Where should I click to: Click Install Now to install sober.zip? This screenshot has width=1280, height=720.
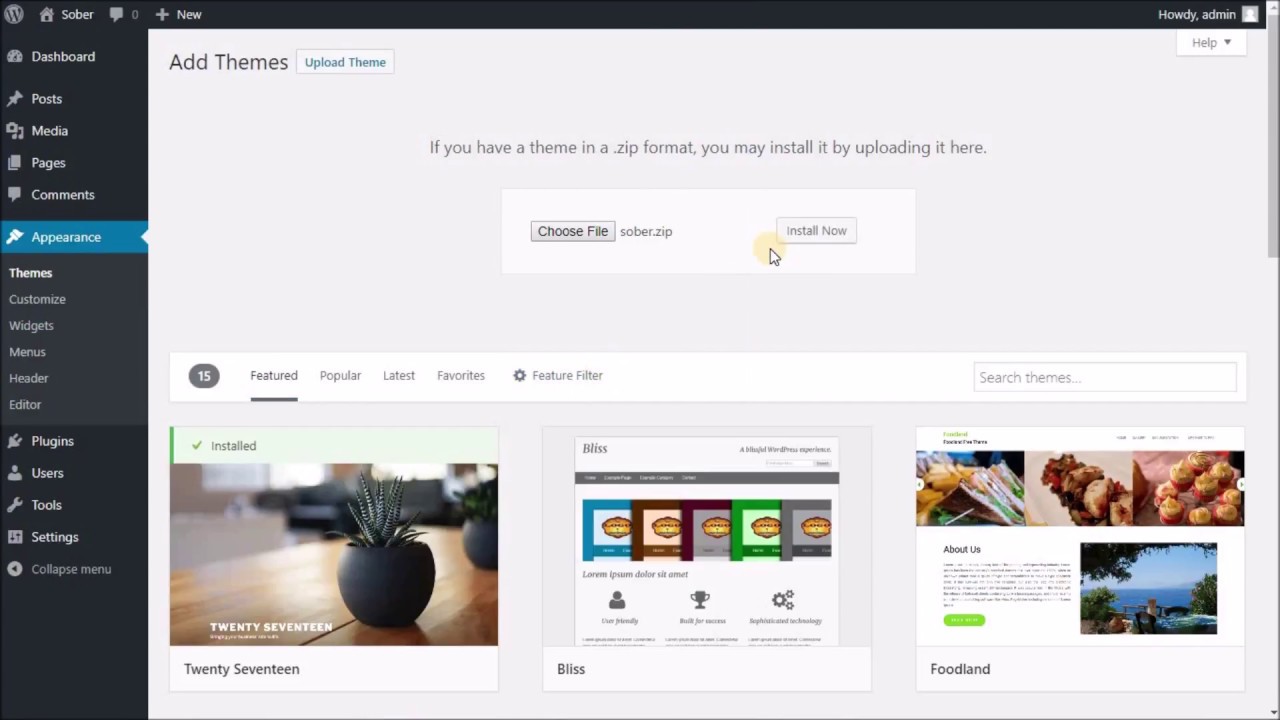pos(816,231)
